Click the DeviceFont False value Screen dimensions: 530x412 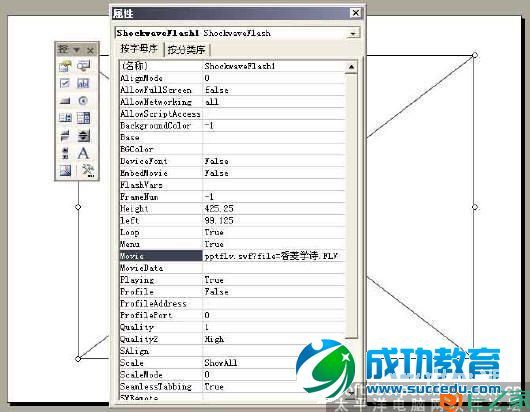274,161
